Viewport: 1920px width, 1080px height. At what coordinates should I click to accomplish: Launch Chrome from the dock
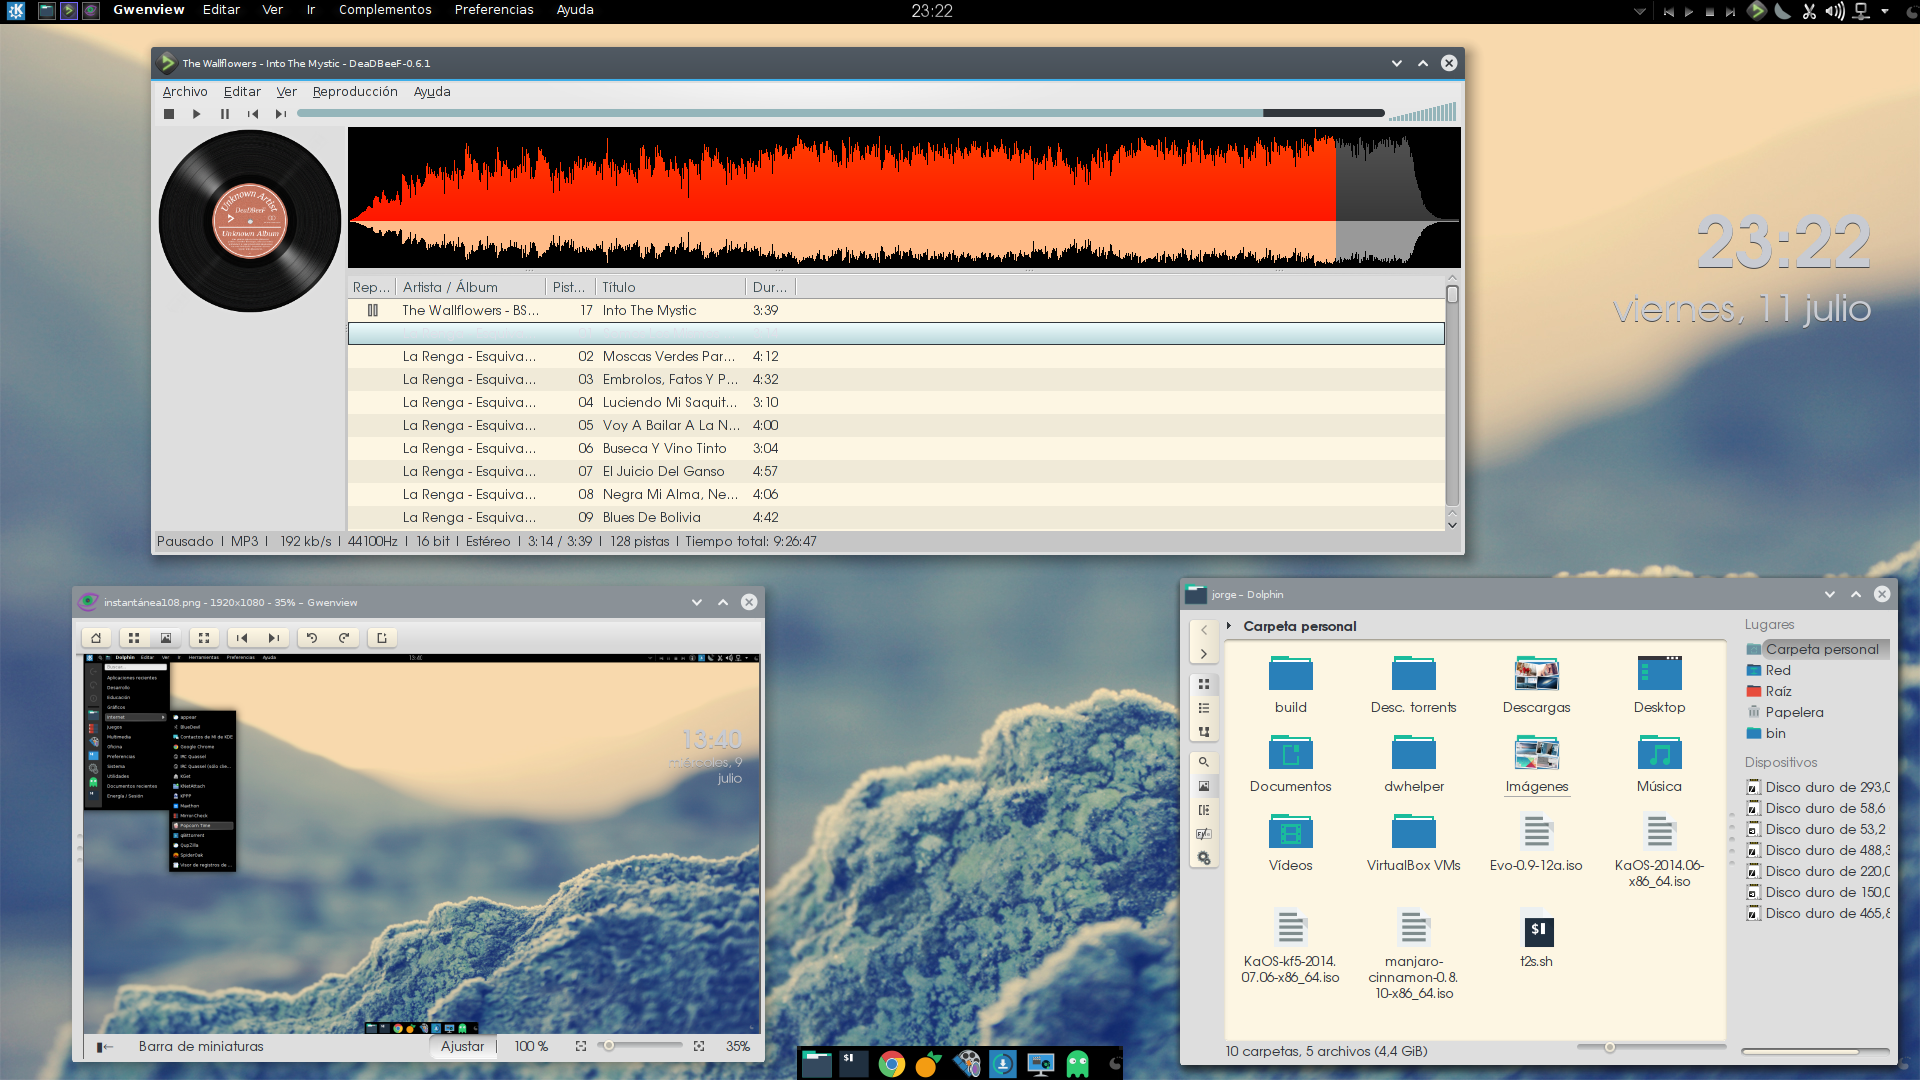coord(891,1064)
